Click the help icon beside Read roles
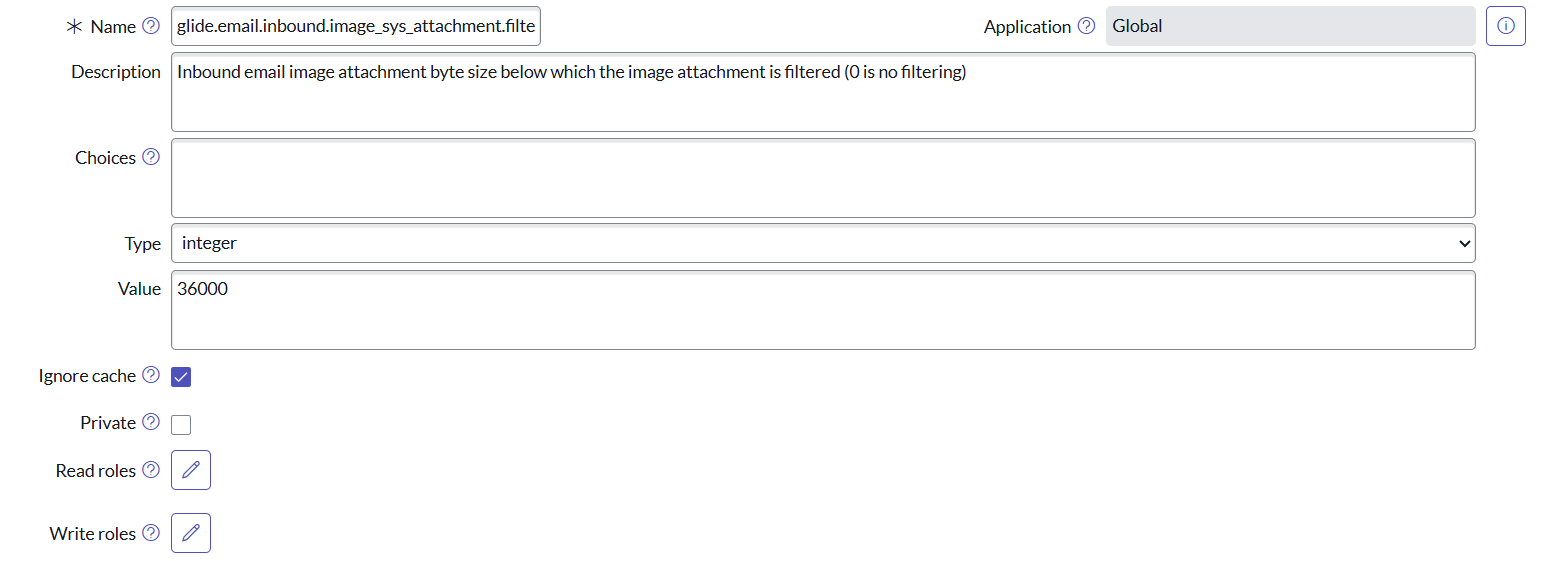Screen dimensions: 1560x561 [x=151, y=470]
